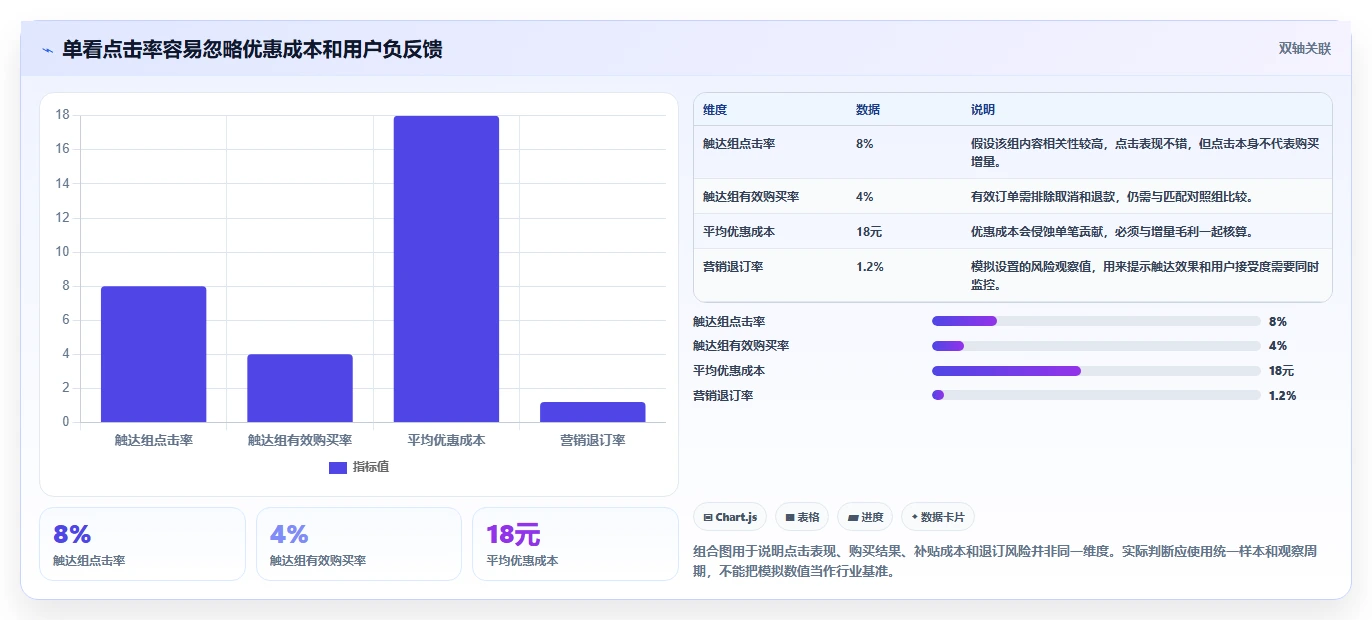Viewport: 1372px width, 620px height.
Task: Click the y-axis tick value 0
Action: [66, 422]
